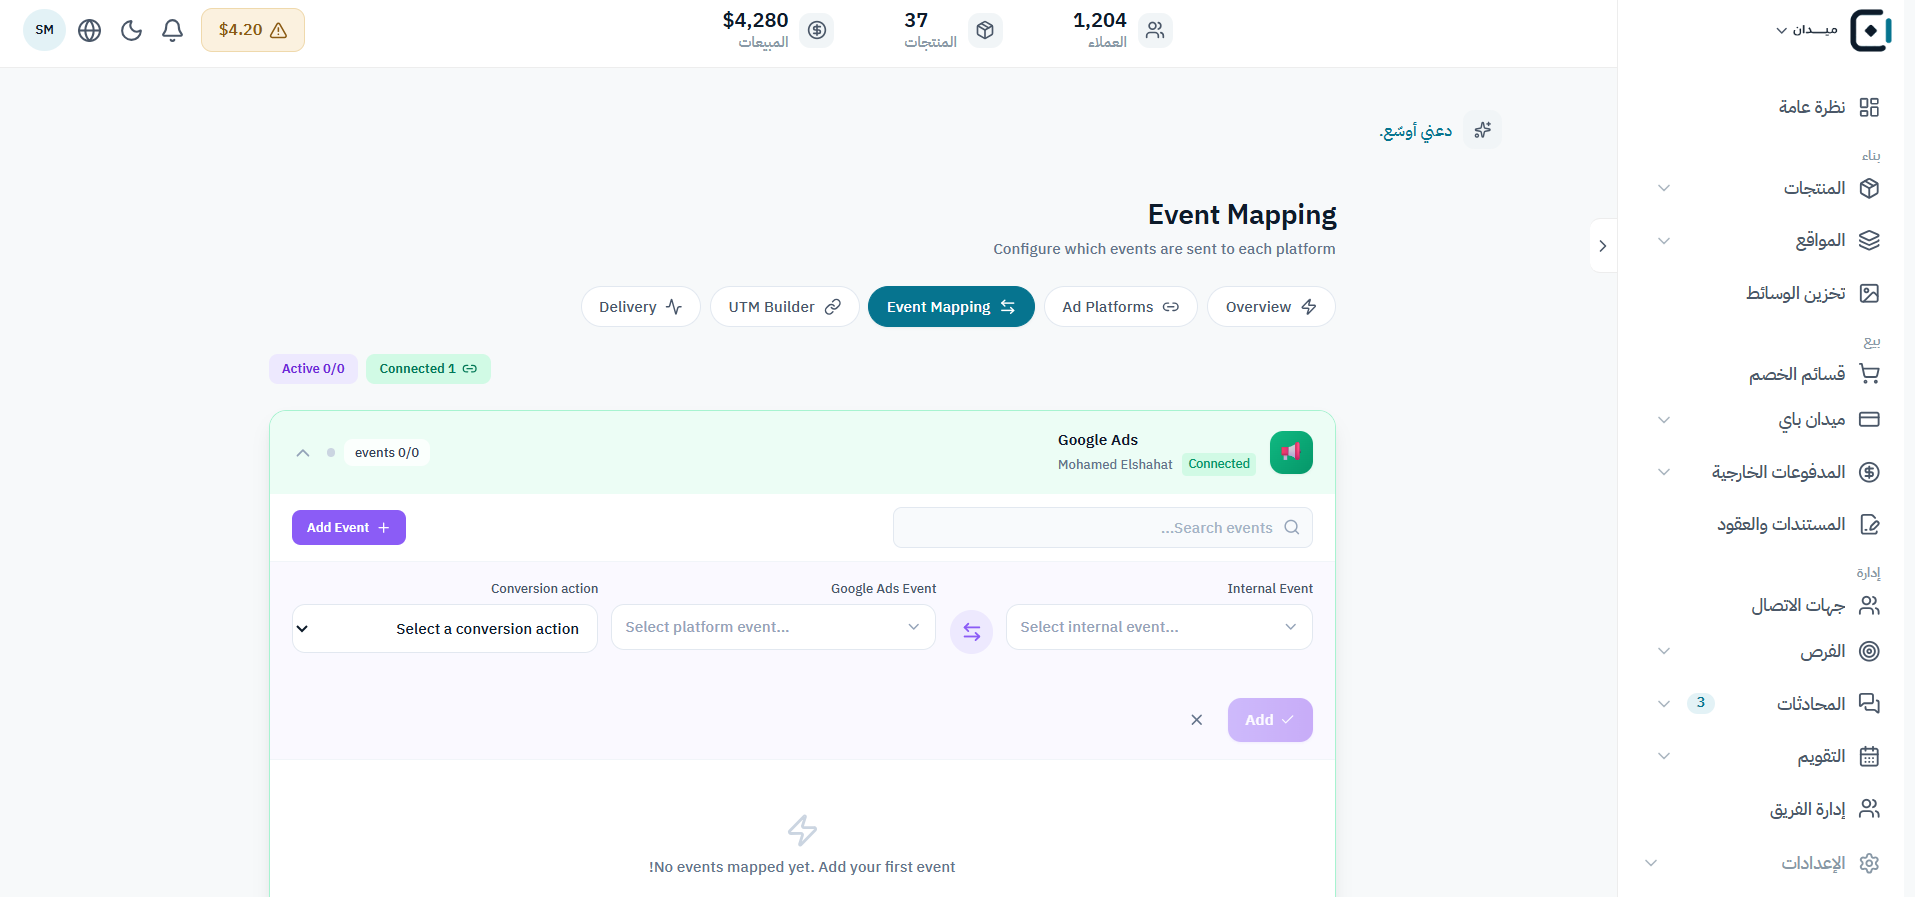Open the Delivery tab
The width and height of the screenshot is (1915, 897).
pyautogui.click(x=641, y=307)
